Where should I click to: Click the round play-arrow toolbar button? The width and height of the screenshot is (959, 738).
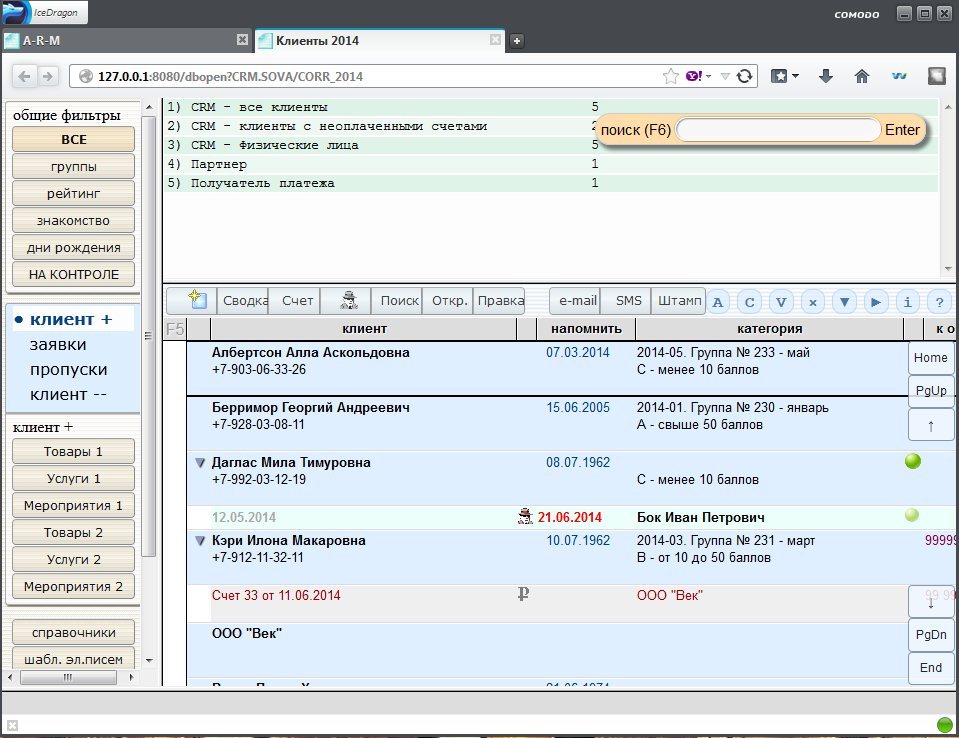(876, 302)
